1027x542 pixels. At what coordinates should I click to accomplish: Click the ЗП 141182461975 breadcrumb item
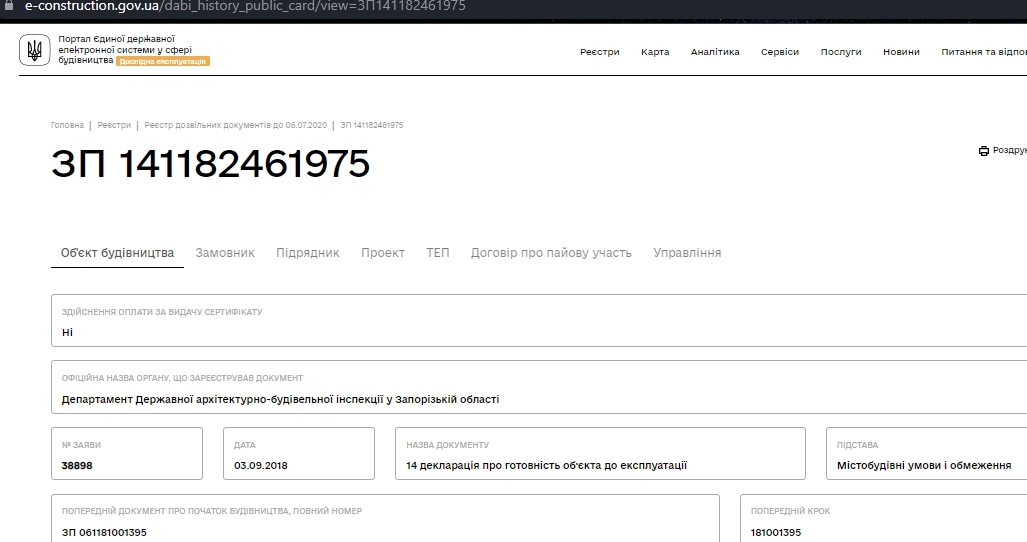click(x=371, y=125)
